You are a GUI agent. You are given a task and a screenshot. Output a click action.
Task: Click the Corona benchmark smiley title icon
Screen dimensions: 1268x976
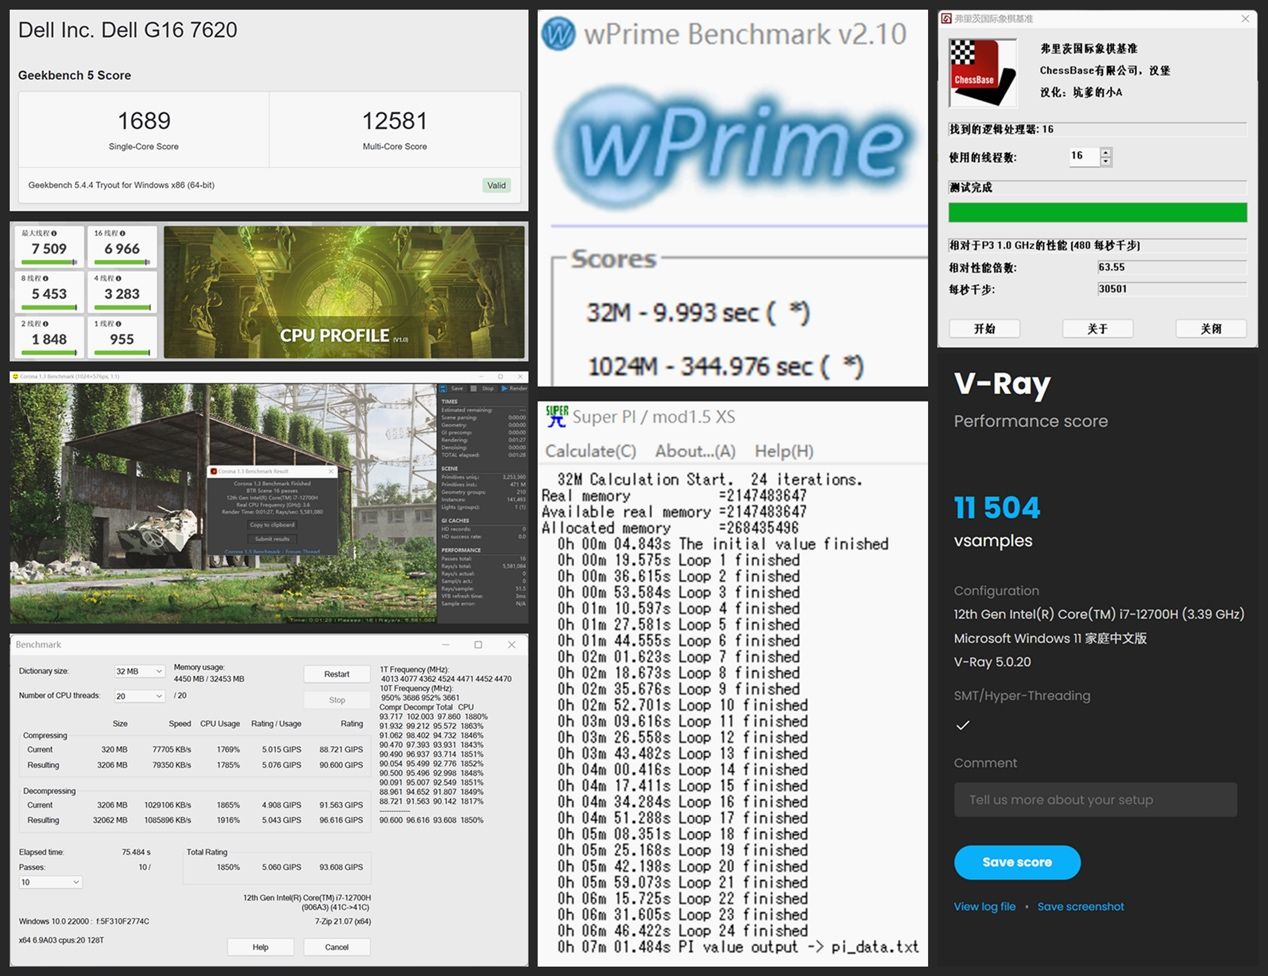pos(16,377)
